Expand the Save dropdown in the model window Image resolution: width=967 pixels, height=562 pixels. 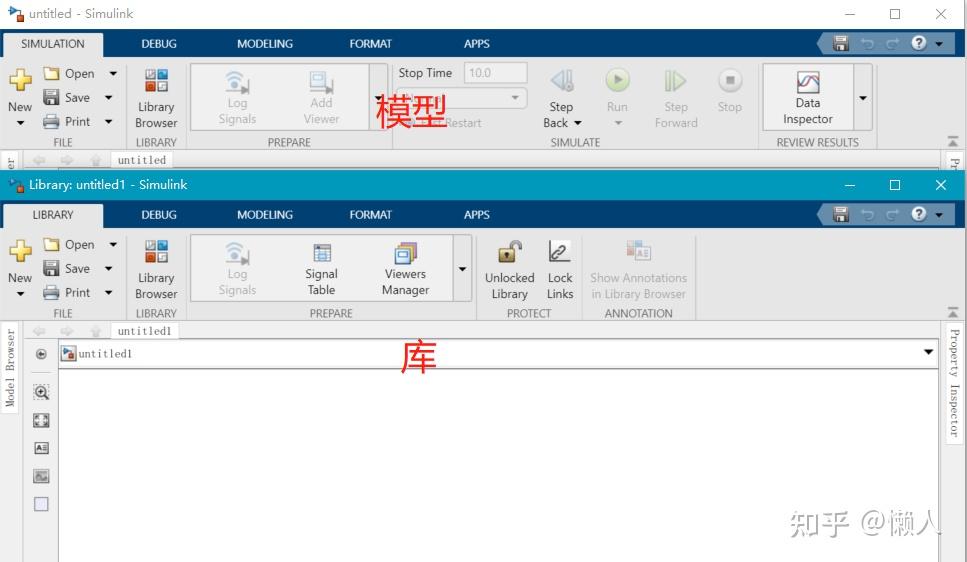[109, 97]
